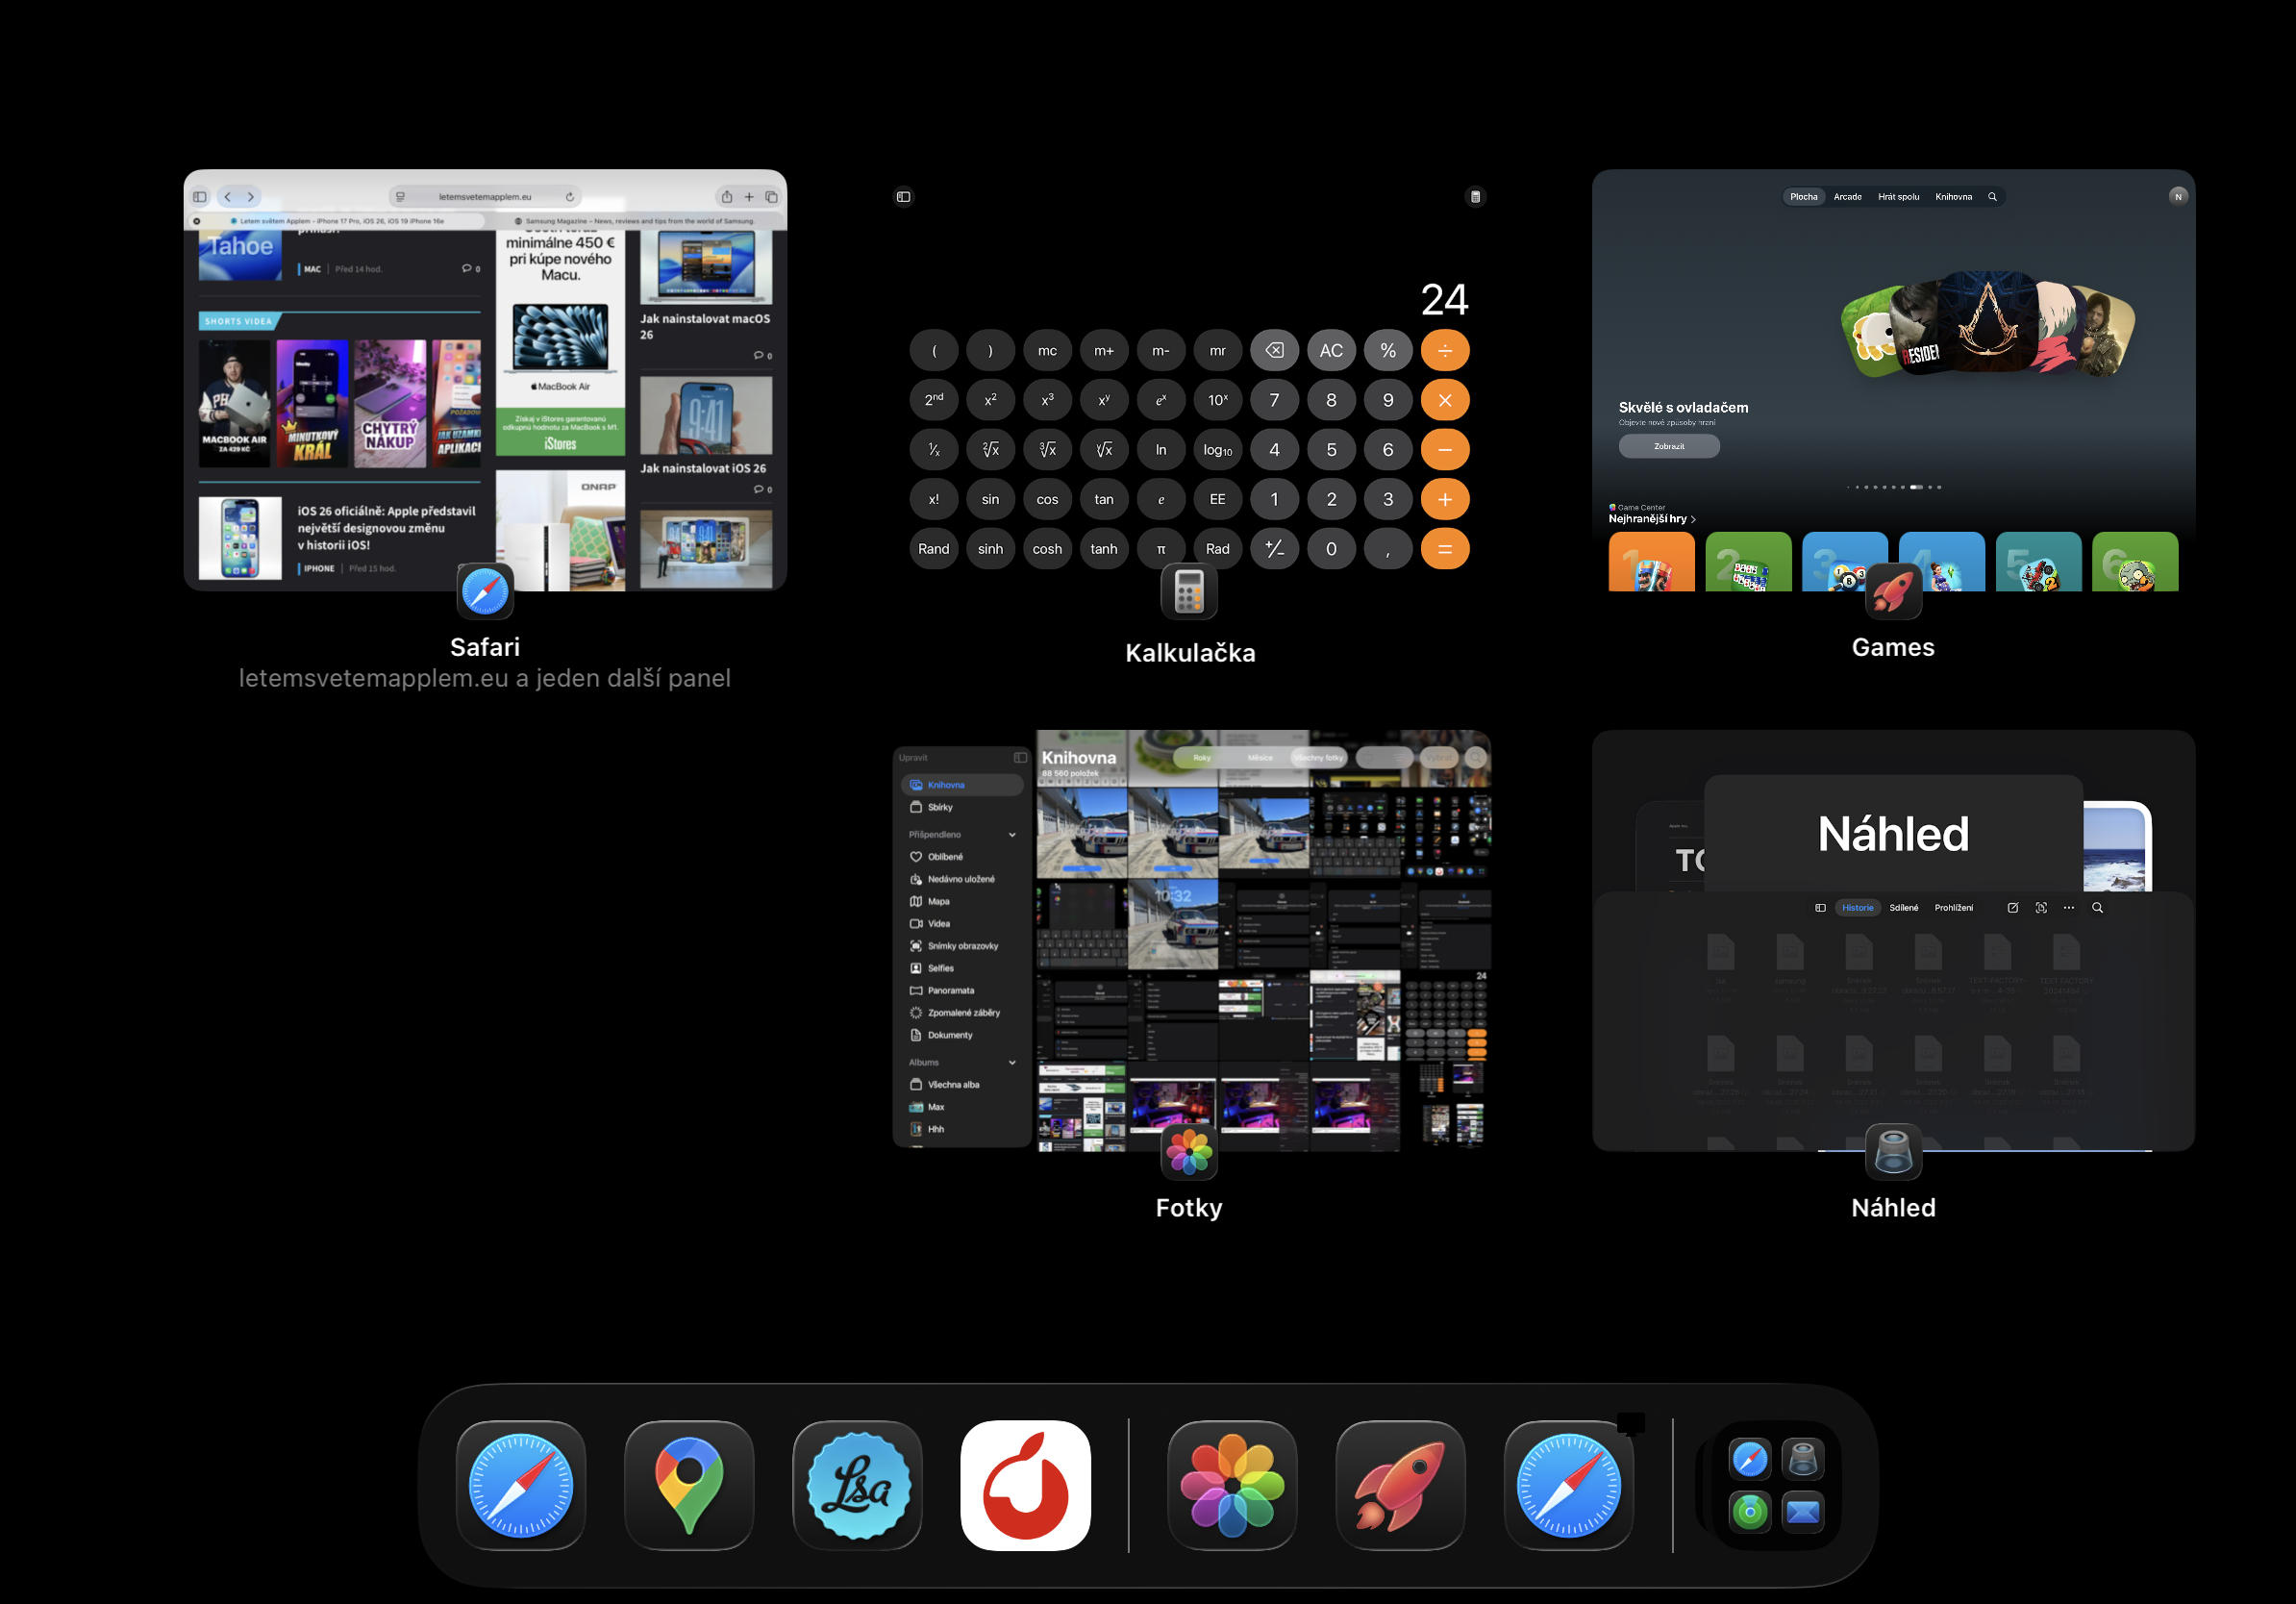Toggle the 2nd function key in the calculator
Image resolution: width=2296 pixels, height=1604 pixels.
click(933, 400)
